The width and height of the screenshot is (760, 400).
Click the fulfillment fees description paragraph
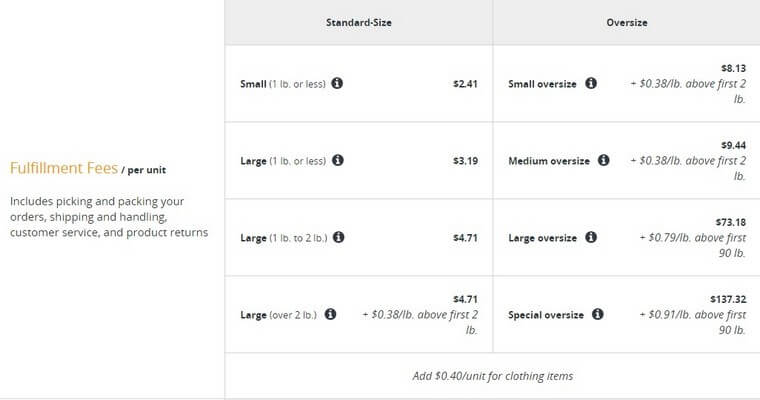click(x=109, y=217)
